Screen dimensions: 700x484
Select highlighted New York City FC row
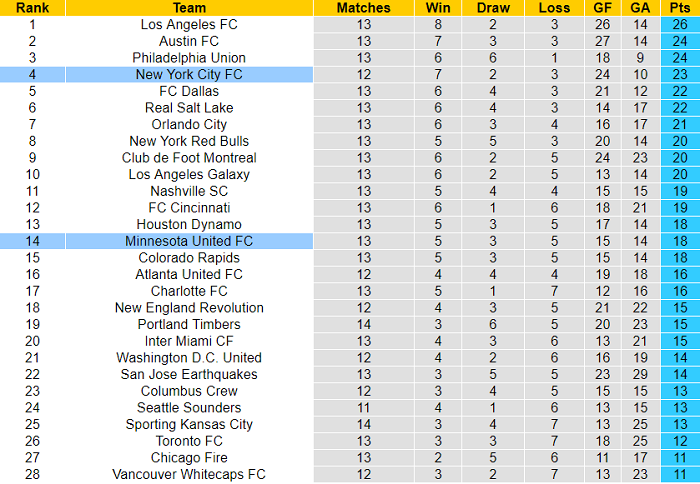[x=350, y=75]
